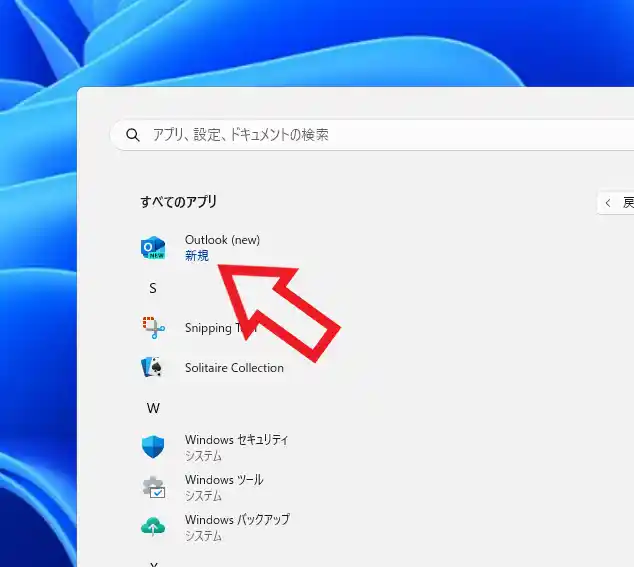The height and width of the screenshot is (567, 634).
Task: Click the Solitaire Collection label
Action: [x=234, y=368]
